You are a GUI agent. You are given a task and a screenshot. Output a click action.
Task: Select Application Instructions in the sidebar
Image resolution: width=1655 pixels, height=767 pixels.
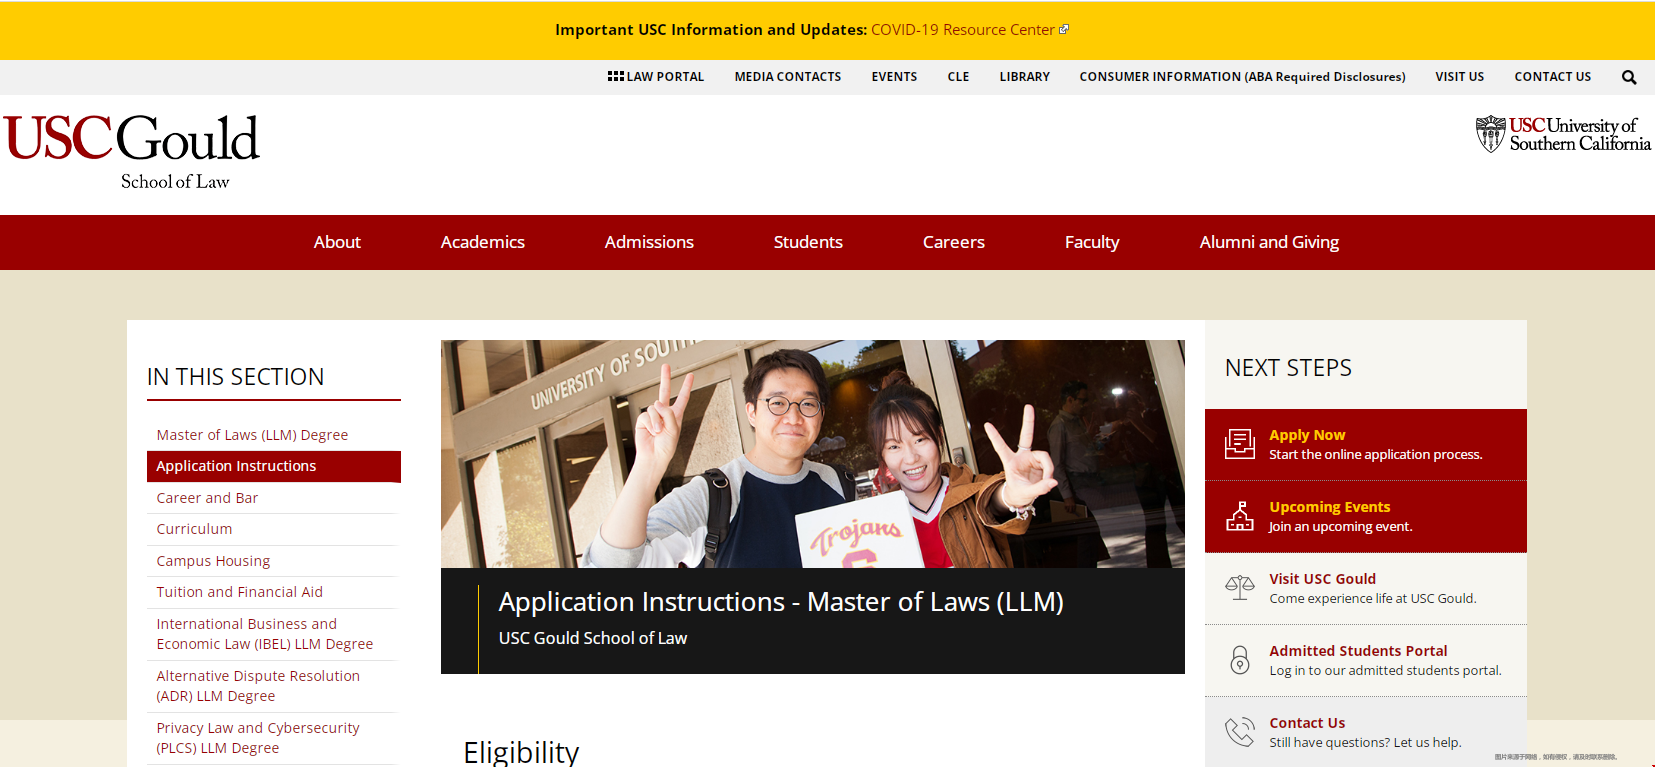coord(274,466)
